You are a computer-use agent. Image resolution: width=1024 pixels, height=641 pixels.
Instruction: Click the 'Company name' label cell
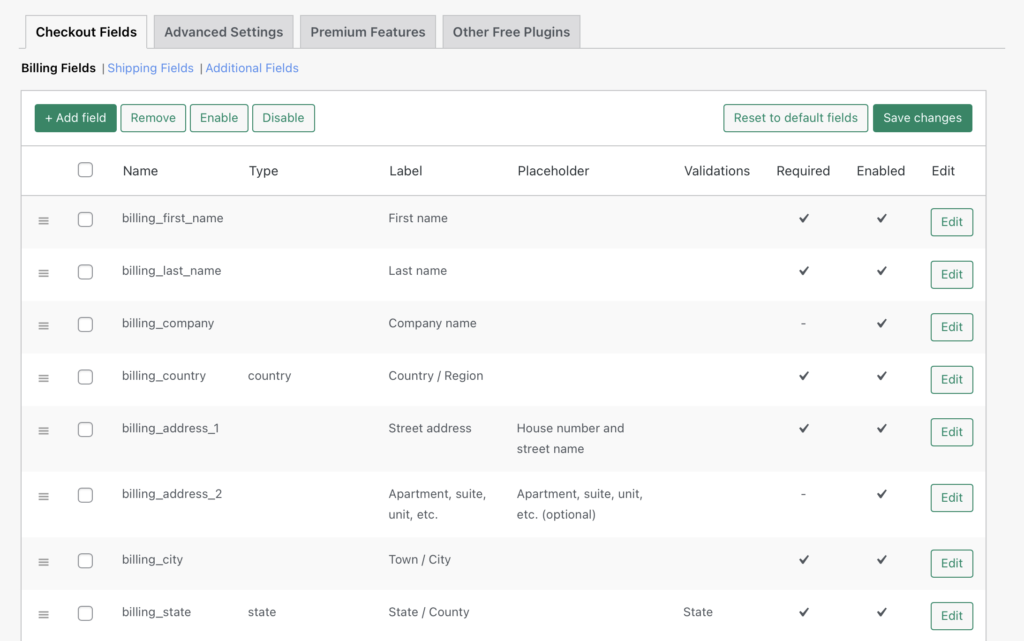432,323
